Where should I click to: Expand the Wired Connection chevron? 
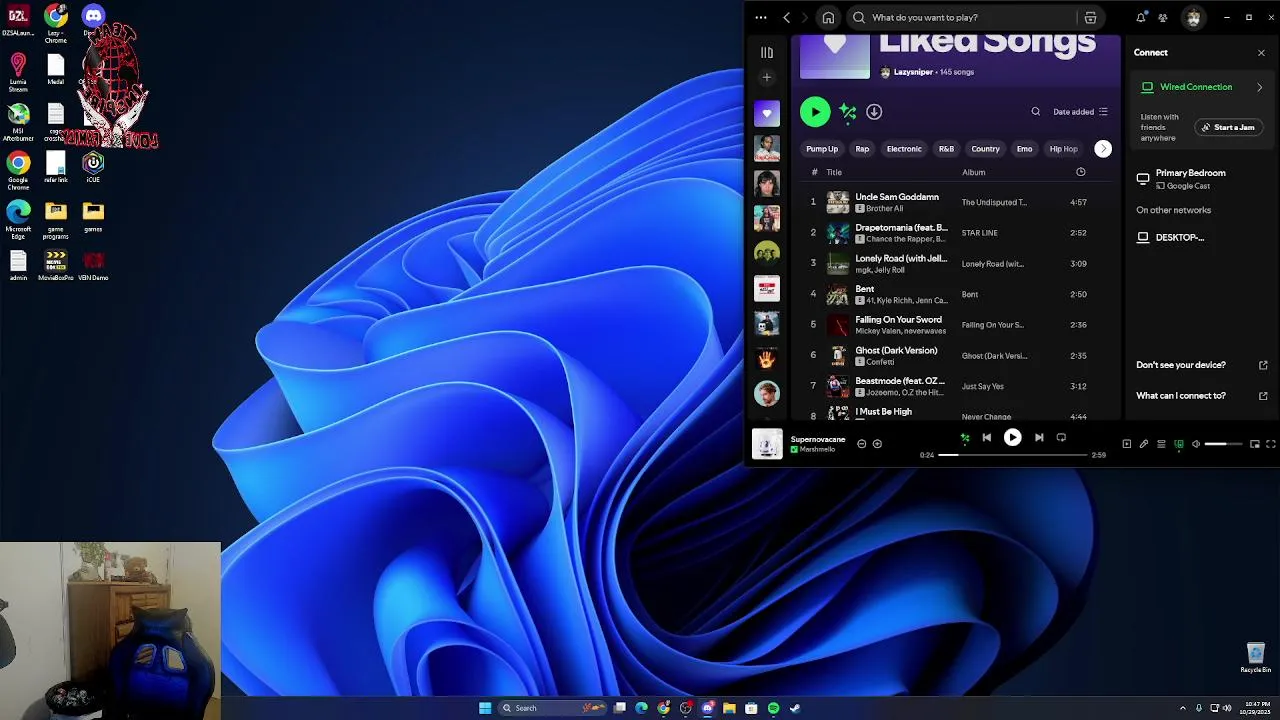point(1259,87)
